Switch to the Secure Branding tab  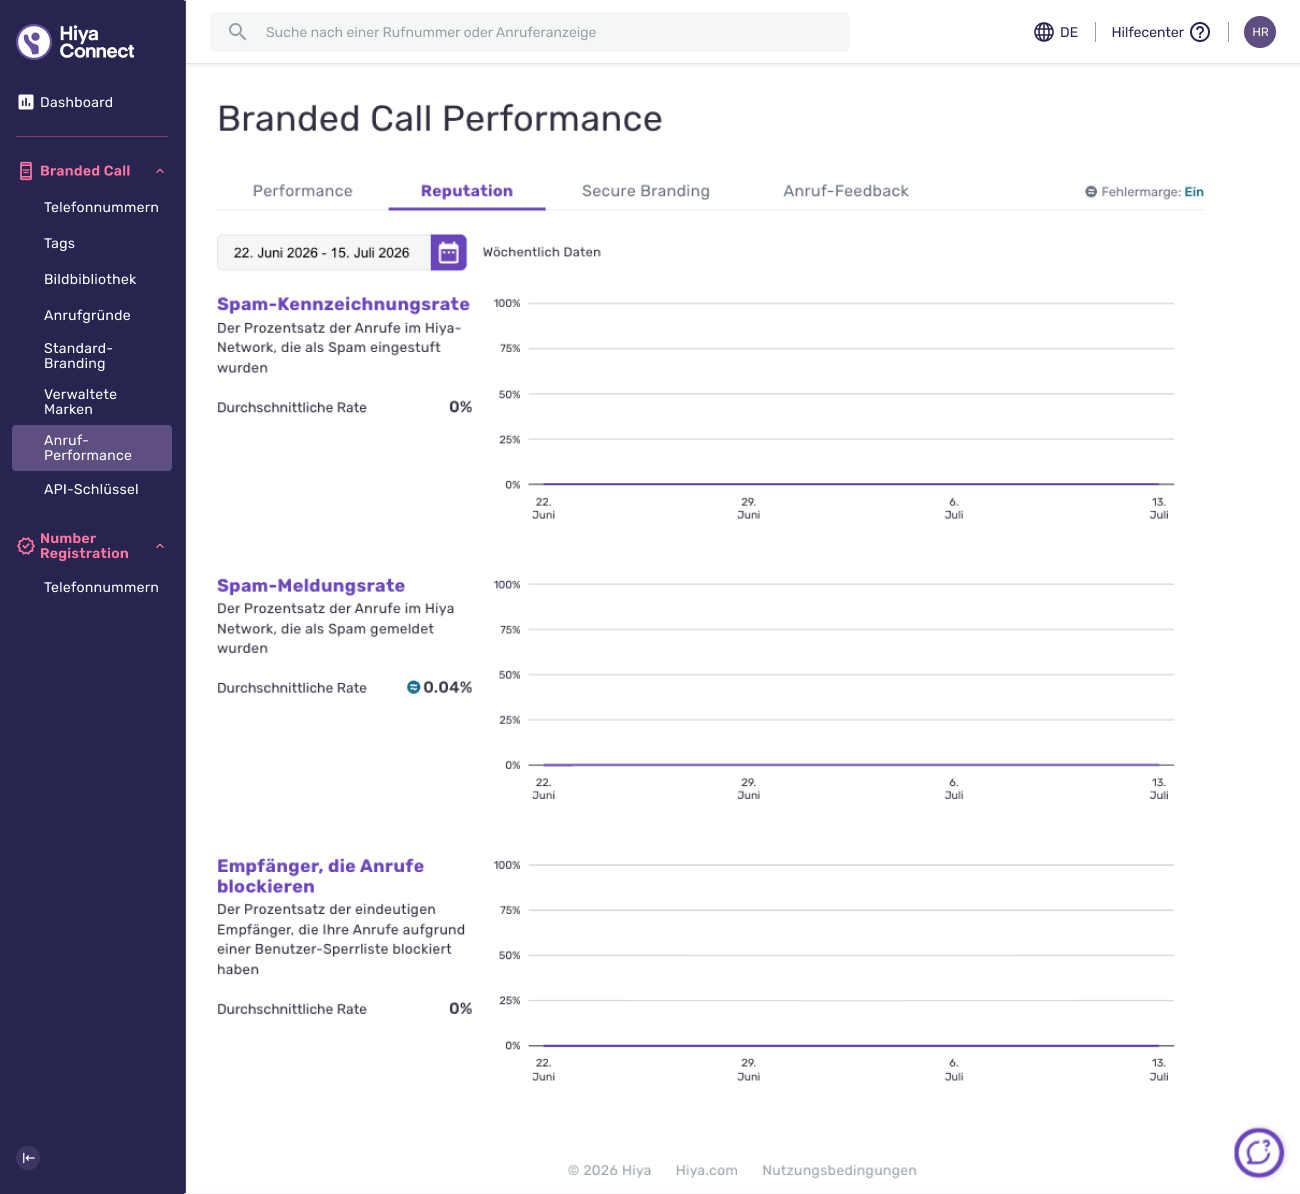click(646, 191)
